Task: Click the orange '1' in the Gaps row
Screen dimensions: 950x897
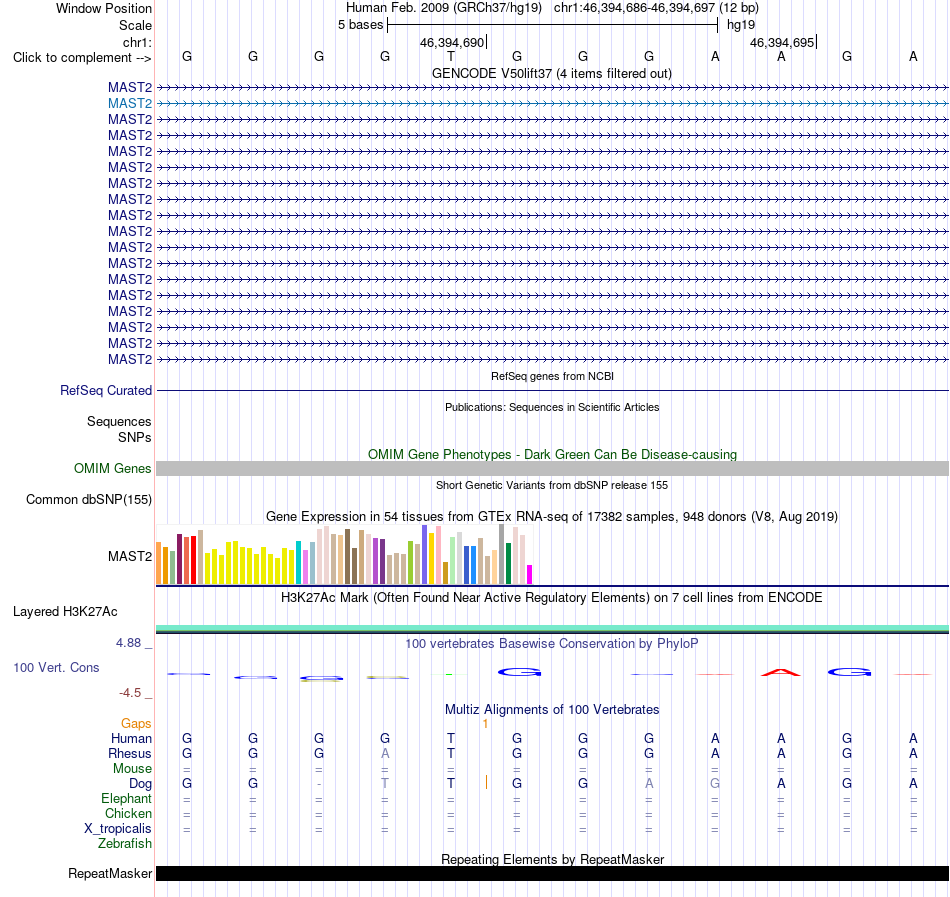Action: click(x=485, y=724)
